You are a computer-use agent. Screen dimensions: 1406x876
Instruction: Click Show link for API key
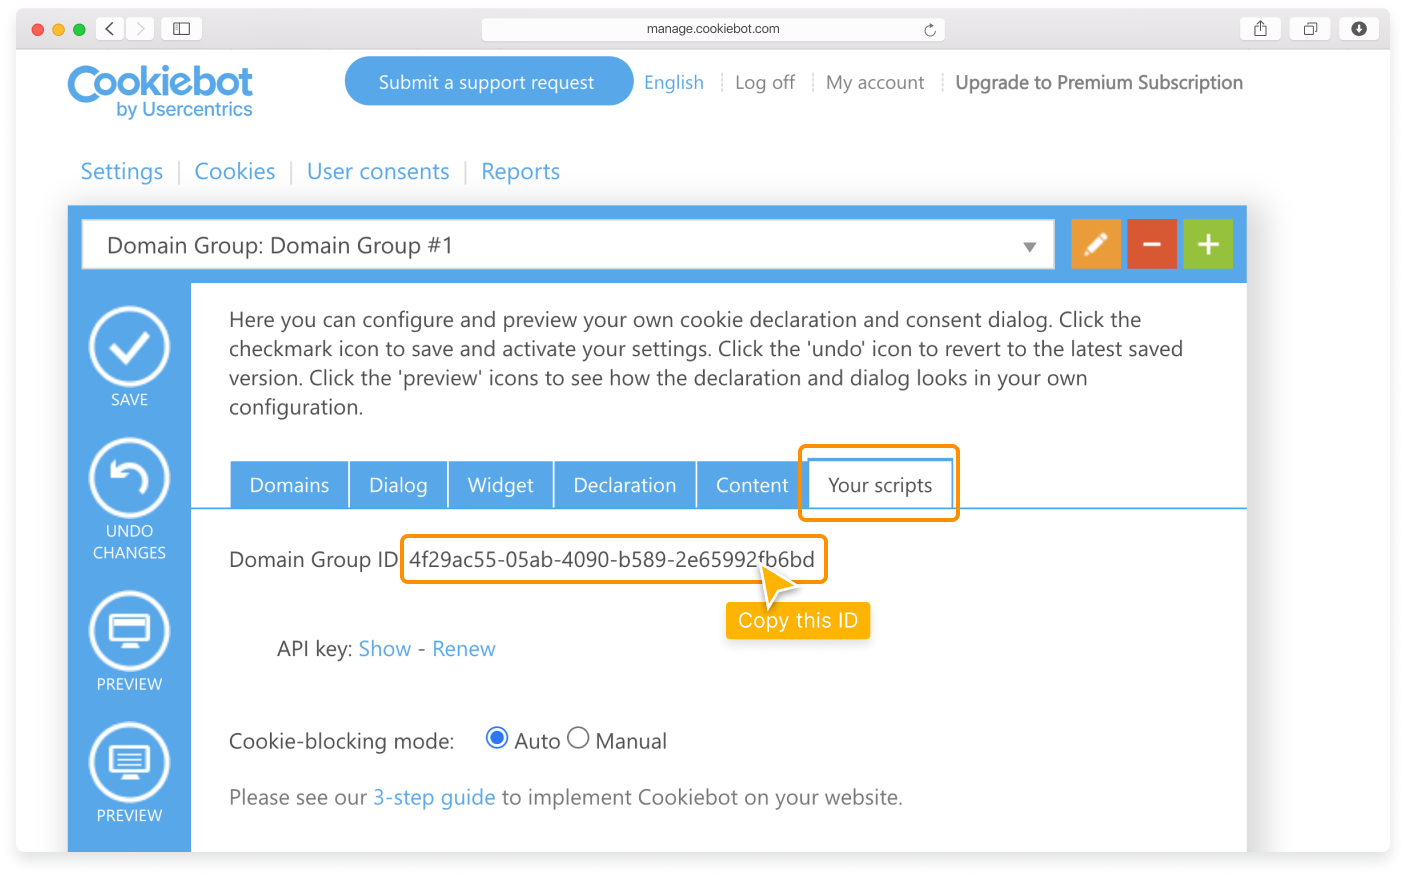pos(384,649)
